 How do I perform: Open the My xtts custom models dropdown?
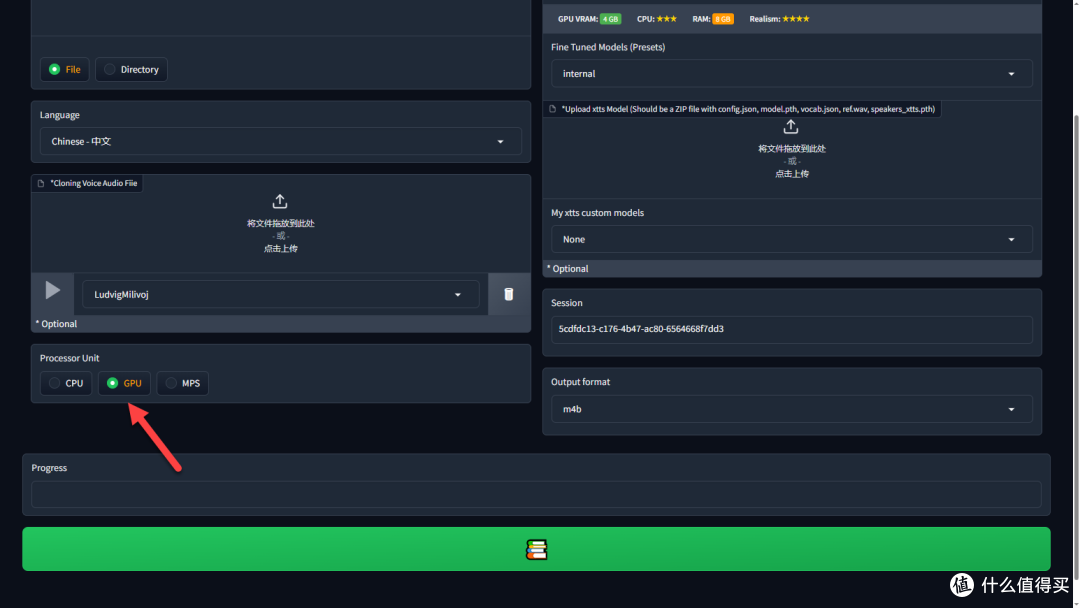coord(791,240)
